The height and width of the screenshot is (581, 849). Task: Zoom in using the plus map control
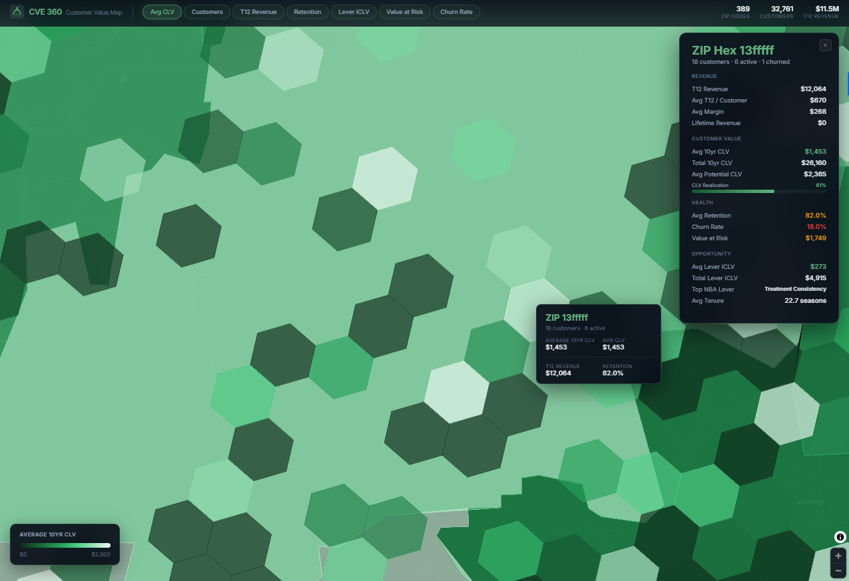point(838,555)
